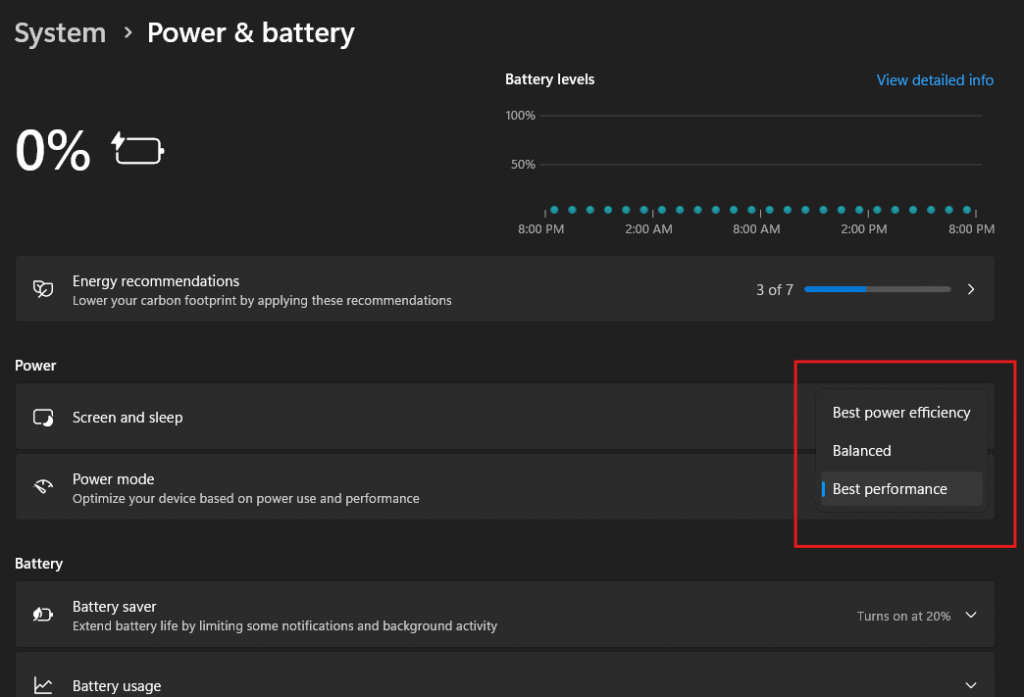
Task: Expand the Battery usage section
Action: (x=970, y=686)
